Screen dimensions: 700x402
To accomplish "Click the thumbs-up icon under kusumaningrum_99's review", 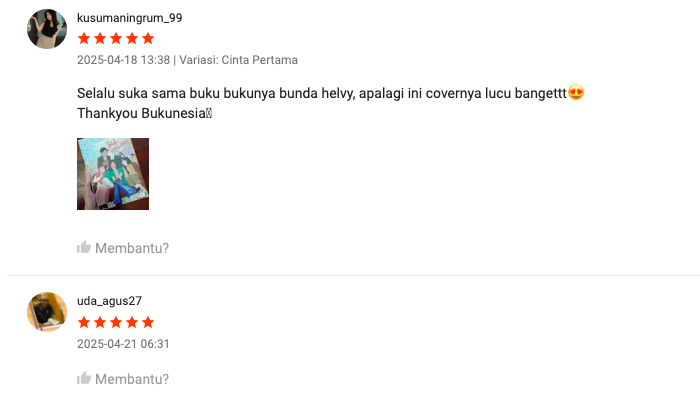I will click(84, 247).
